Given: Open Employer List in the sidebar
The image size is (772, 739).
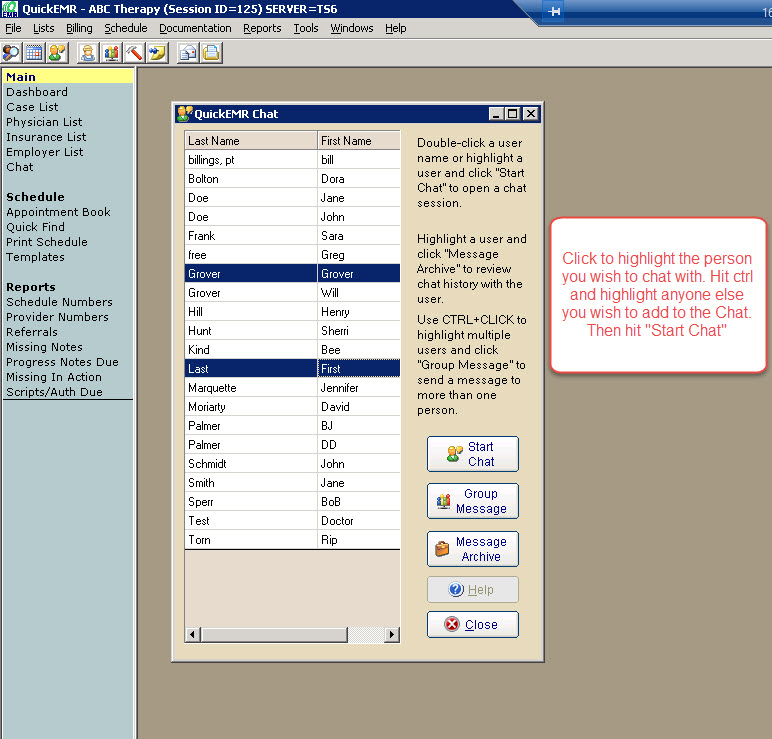Looking at the screenshot, I should coord(44,152).
